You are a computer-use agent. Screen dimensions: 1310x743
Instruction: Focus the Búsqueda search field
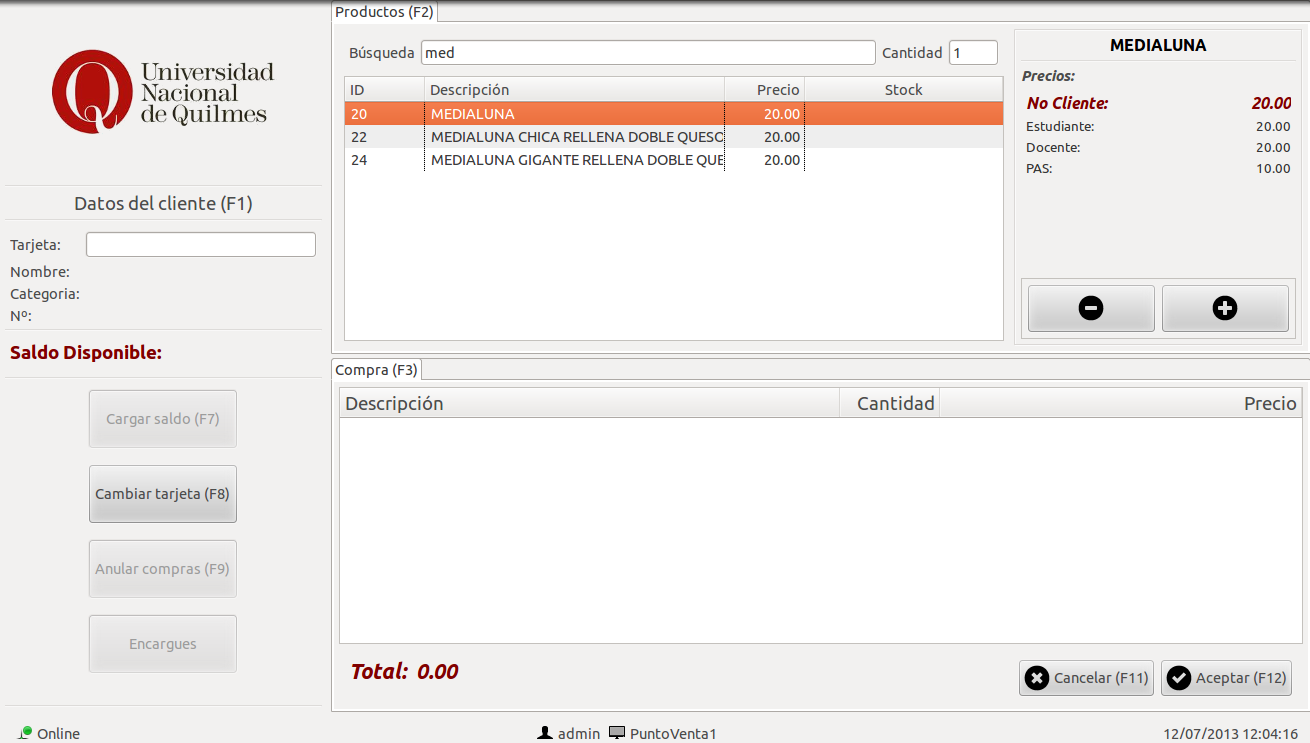(647, 53)
